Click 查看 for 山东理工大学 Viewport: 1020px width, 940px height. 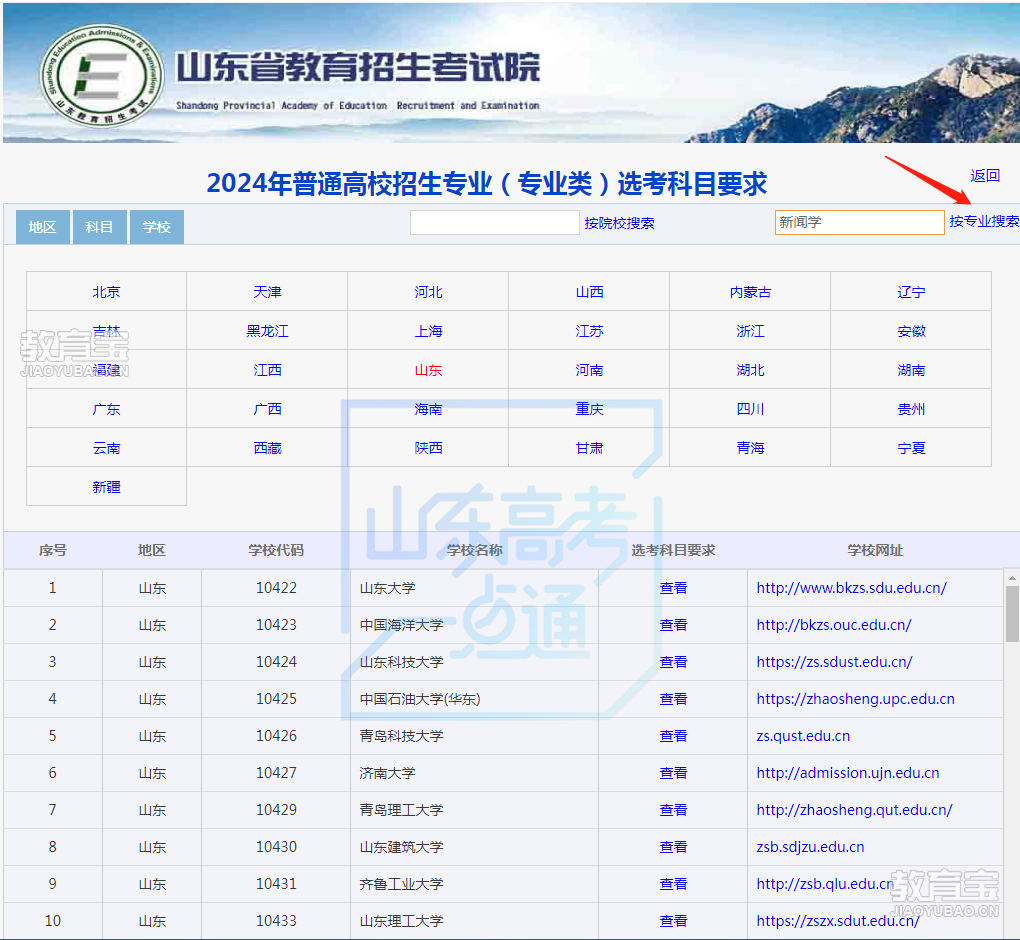pyautogui.click(x=673, y=921)
